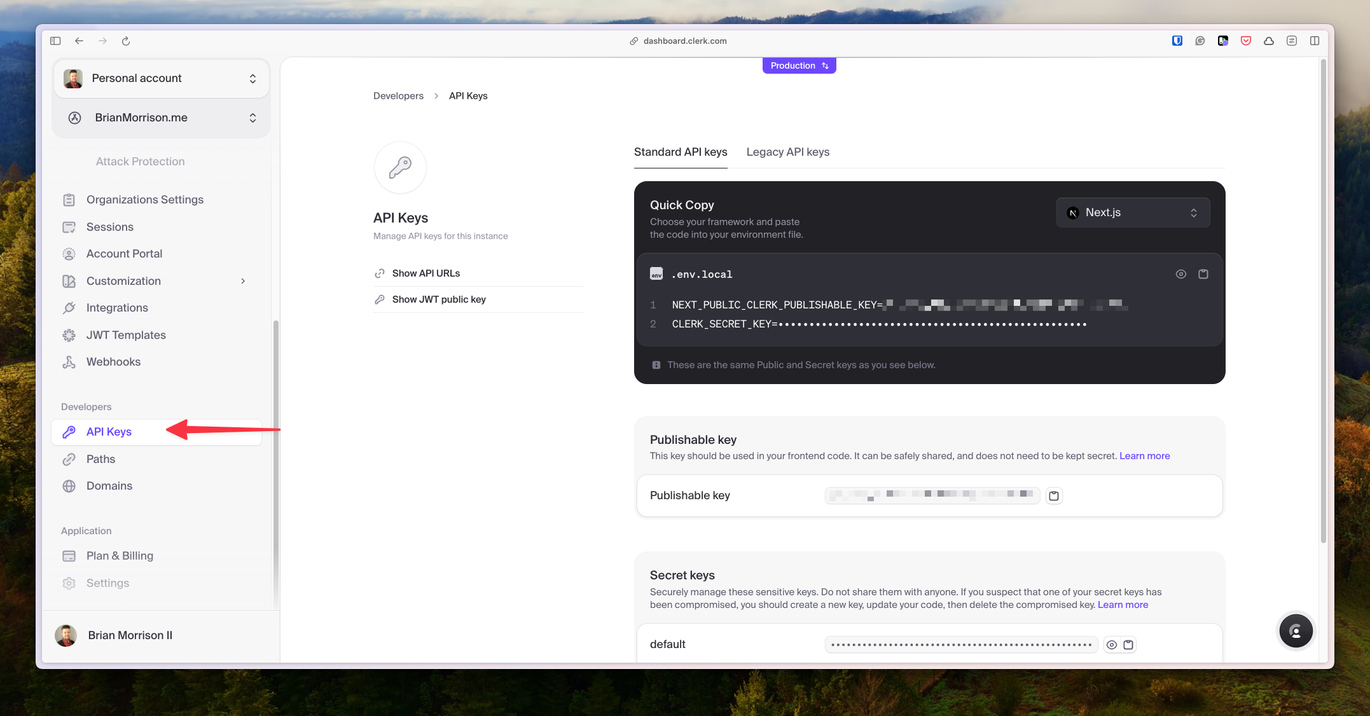Switch to the Legacy API keys tab
Image resolution: width=1370 pixels, height=716 pixels.
(x=788, y=152)
